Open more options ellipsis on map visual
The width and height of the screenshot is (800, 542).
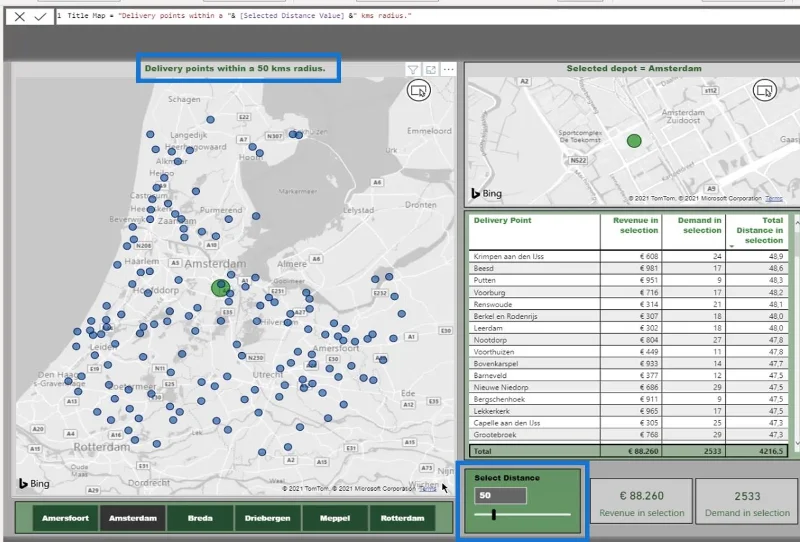click(x=448, y=69)
